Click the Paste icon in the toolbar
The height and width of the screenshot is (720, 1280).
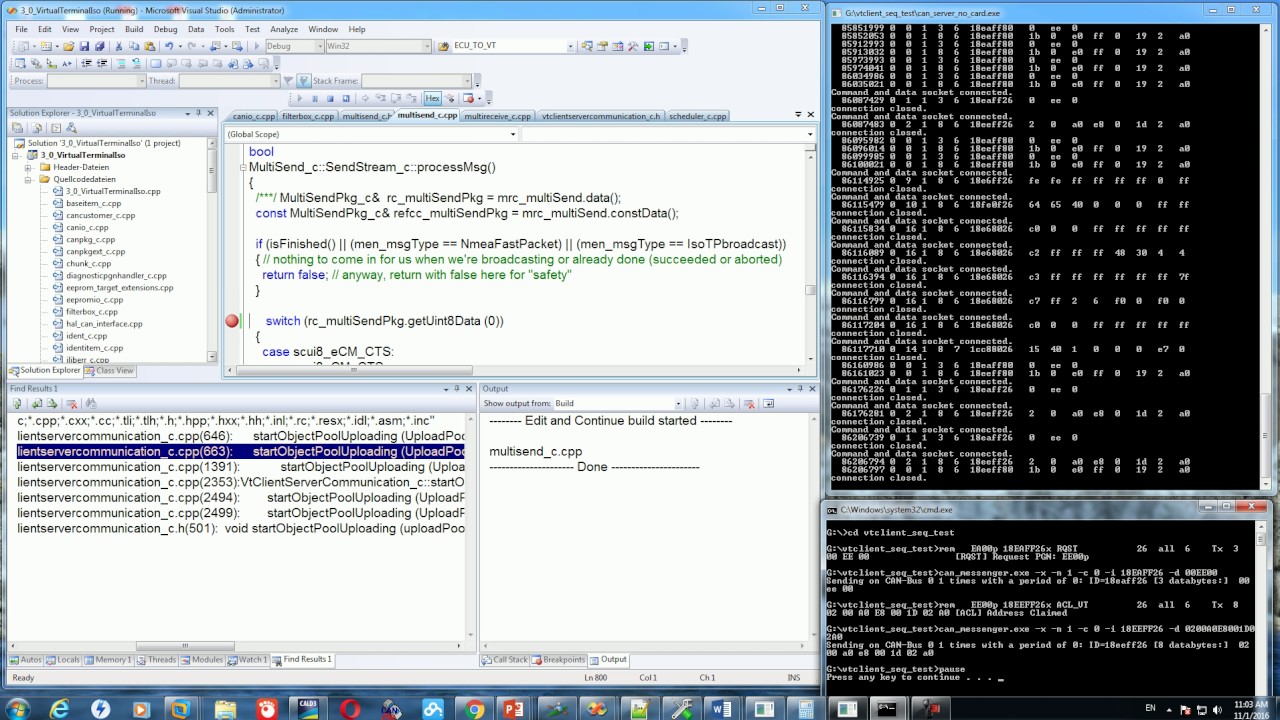(149, 46)
